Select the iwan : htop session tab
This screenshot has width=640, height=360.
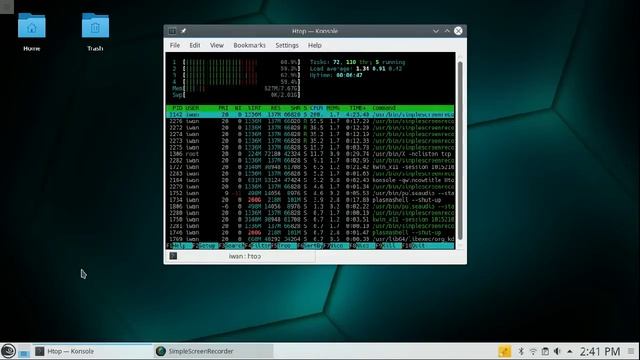pos(241,256)
